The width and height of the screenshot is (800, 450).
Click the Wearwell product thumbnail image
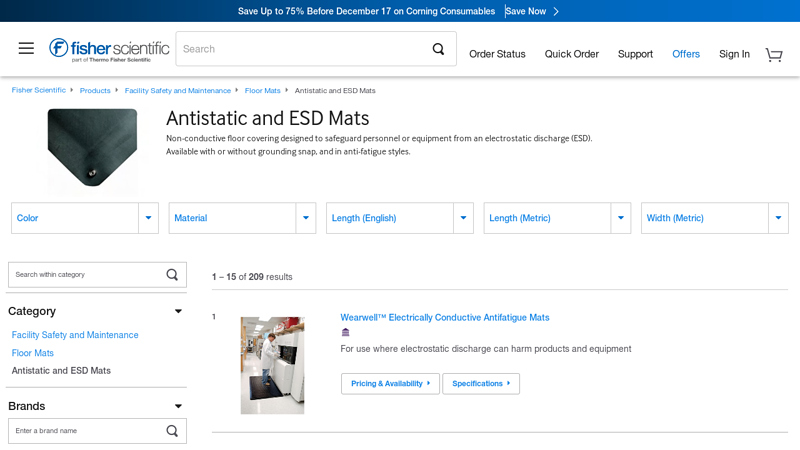coord(272,365)
